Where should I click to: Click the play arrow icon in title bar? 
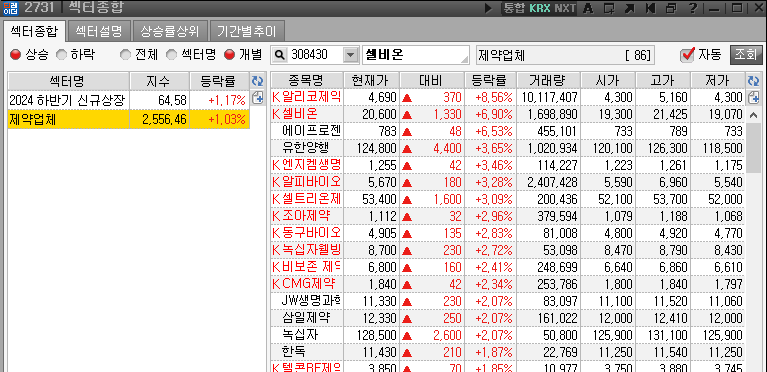click(x=488, y=8)
